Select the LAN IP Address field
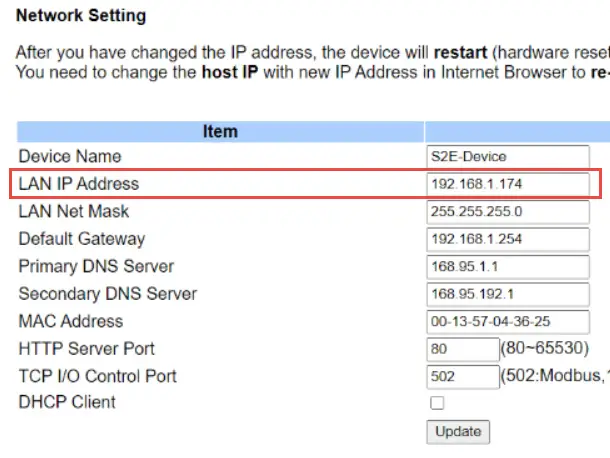610x458 pixels. pos(509,185)
